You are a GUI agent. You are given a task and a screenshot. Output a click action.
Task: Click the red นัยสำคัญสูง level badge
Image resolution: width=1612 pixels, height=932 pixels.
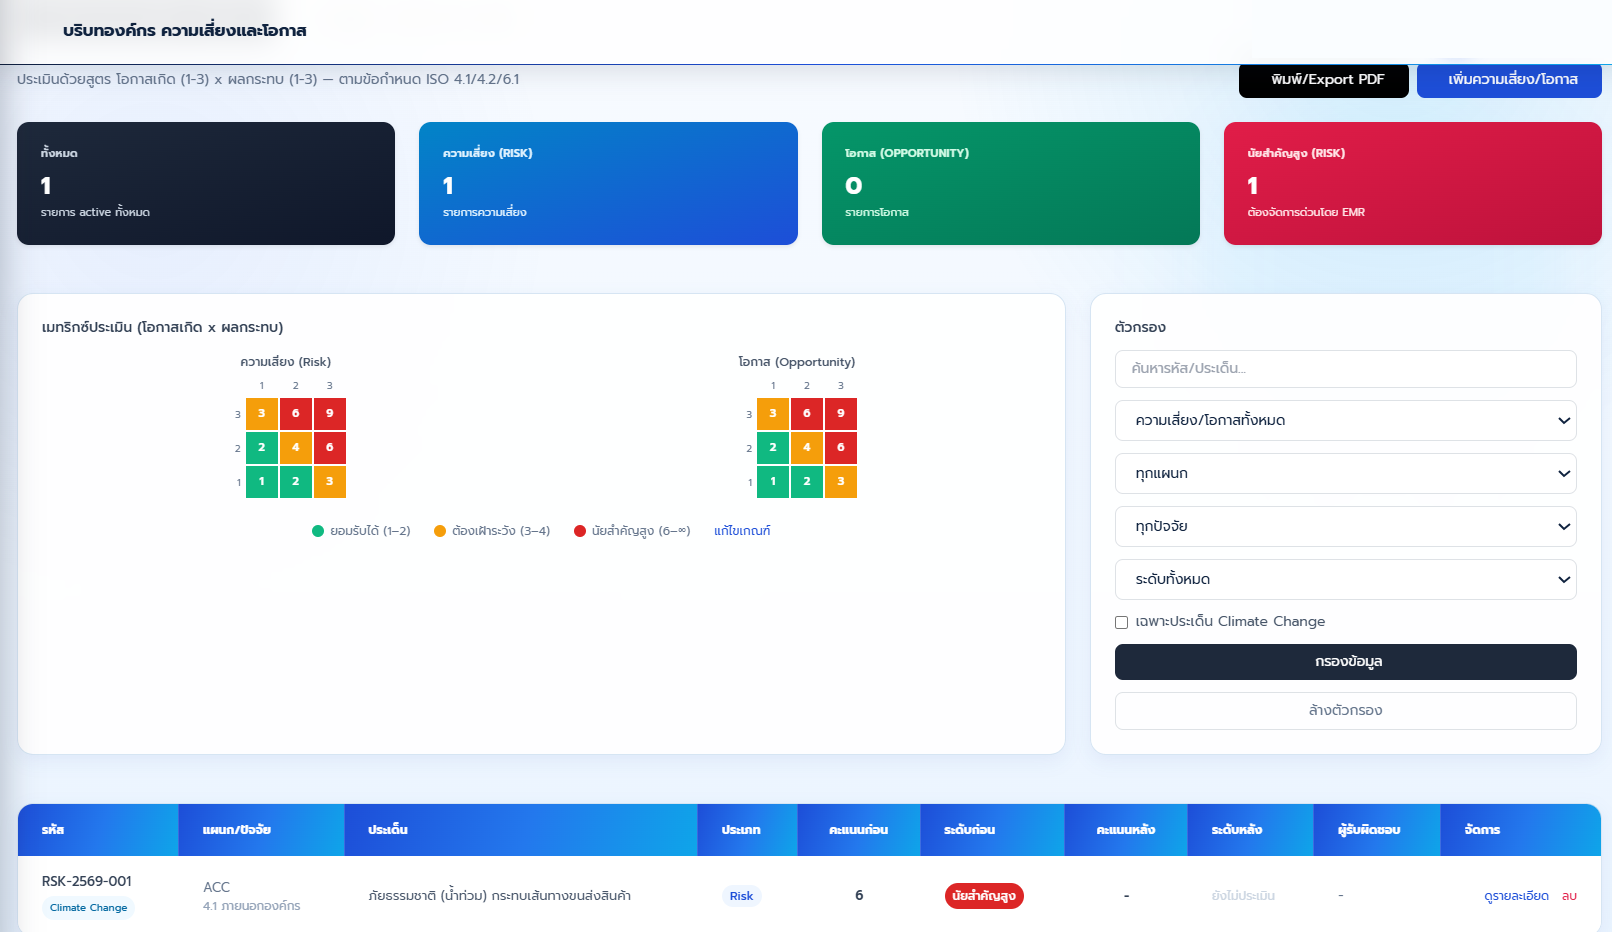[x=984, y=896]
